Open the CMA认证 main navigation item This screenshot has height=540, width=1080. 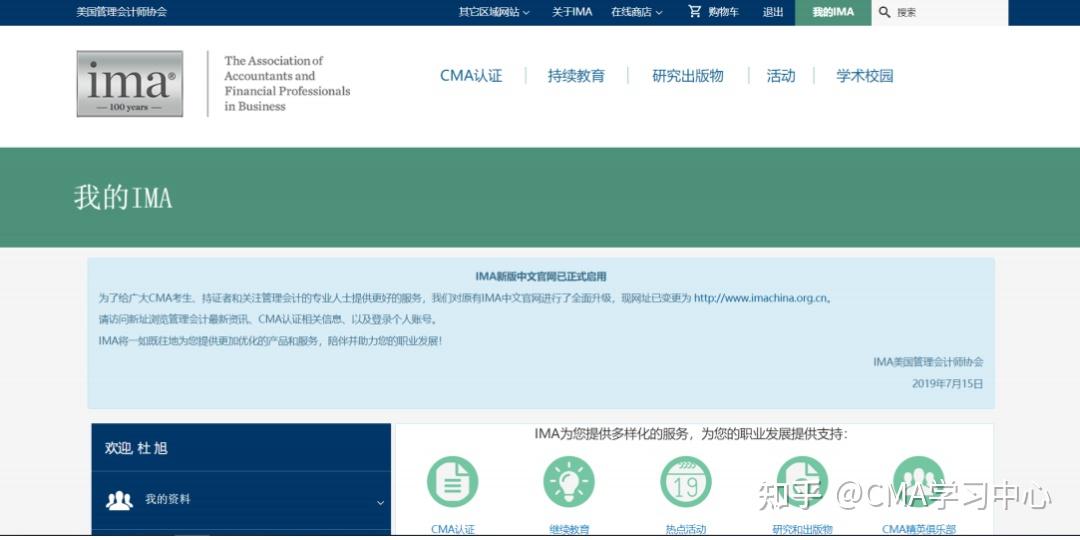pyautogui.click(x=471, y=76)
